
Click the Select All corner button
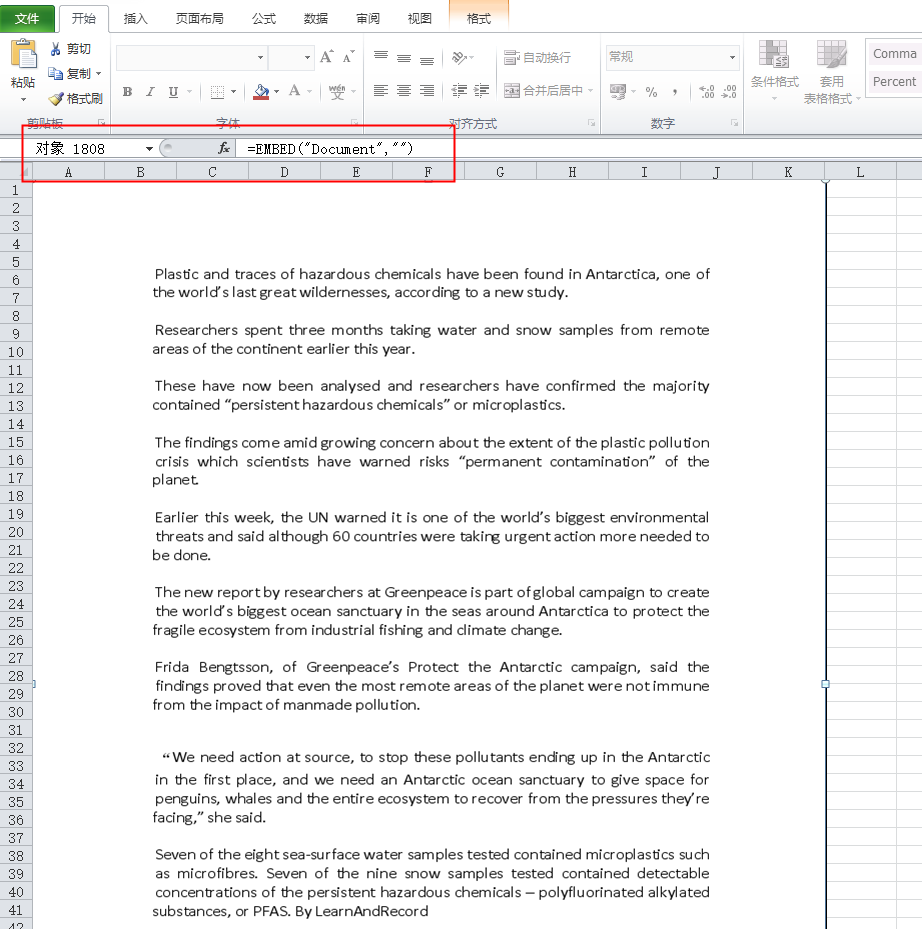(16, 172)
